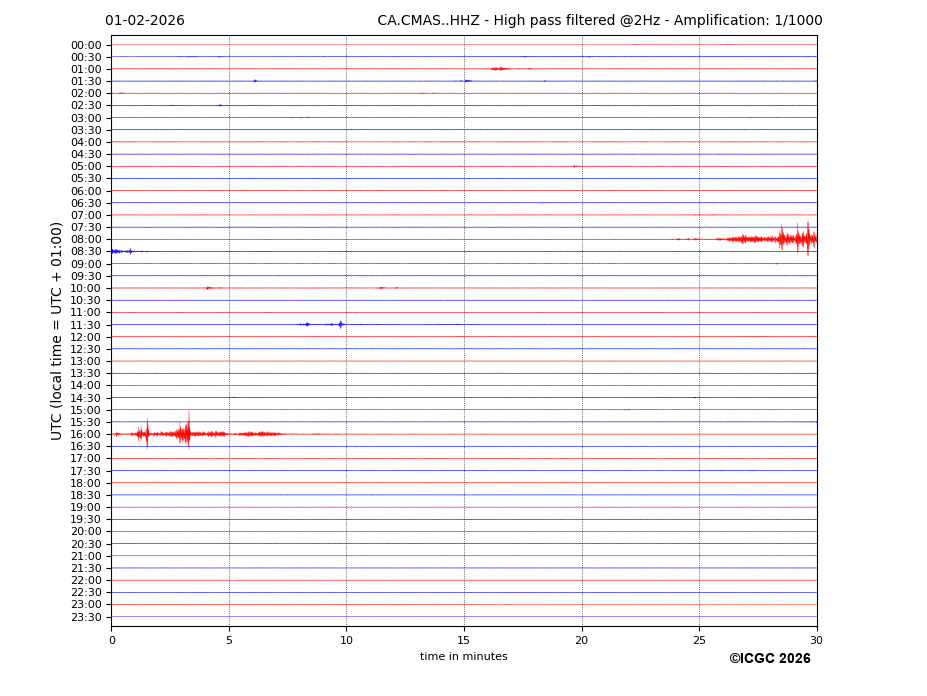The image size is (927, 696).
Task: Click the red event on the 01:00 trace
Action: coord(498,69)
